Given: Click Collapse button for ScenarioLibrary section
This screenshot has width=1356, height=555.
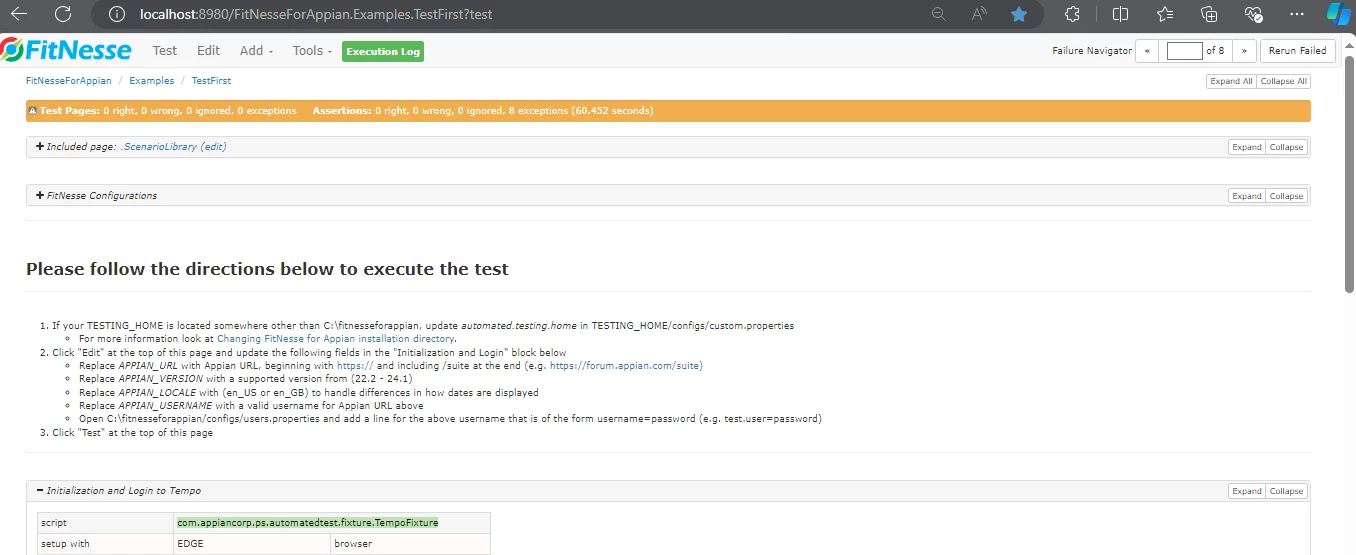Looking at the screenshot, I should 1286,147.
